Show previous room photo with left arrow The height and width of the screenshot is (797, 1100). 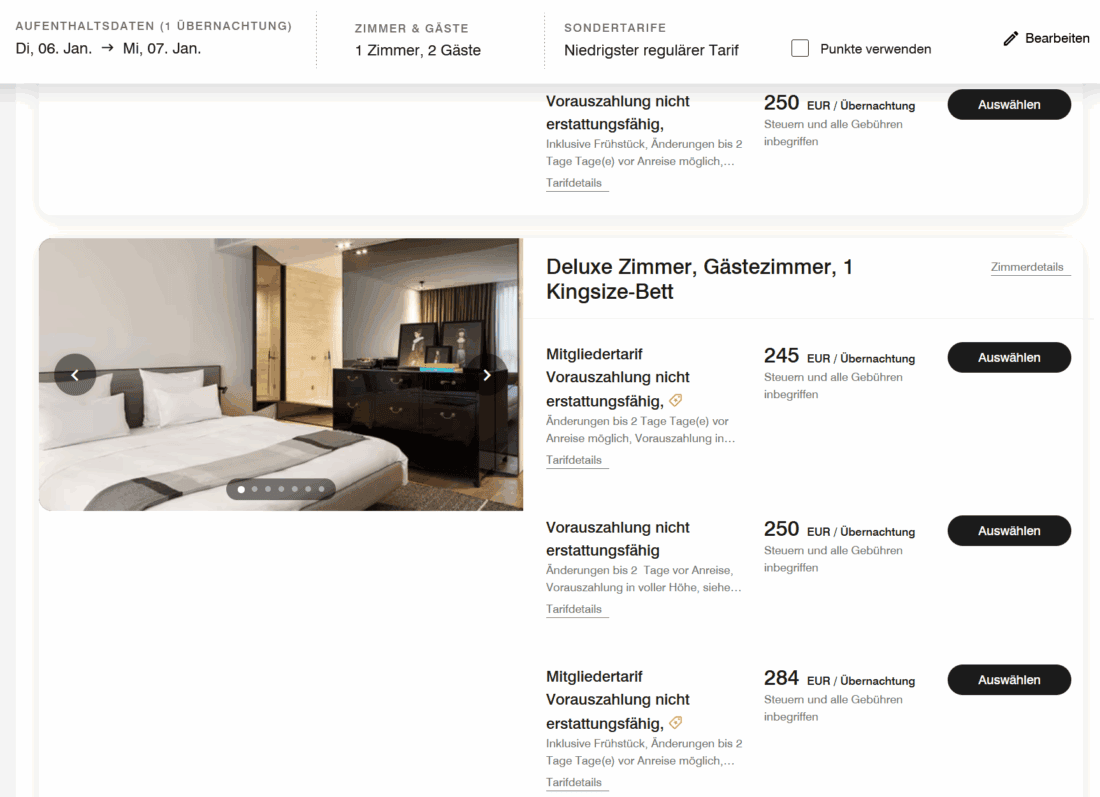75,375
